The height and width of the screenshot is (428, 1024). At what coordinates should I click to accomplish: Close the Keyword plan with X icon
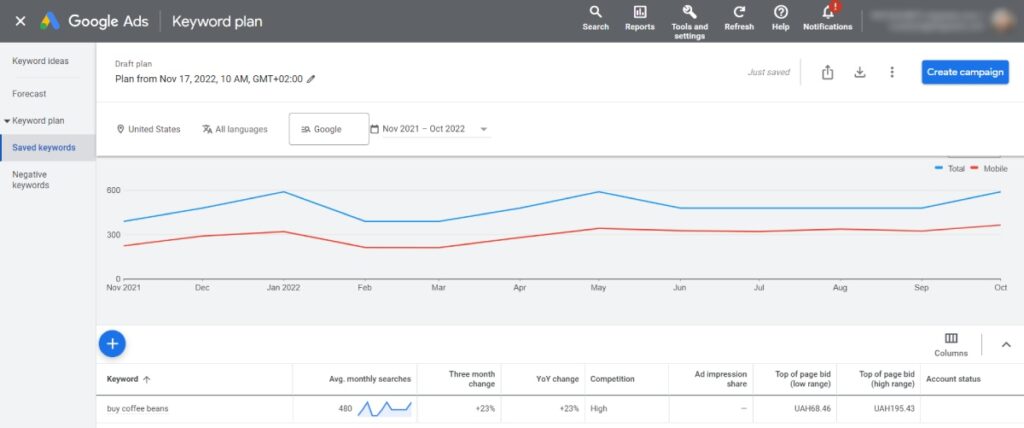click(x=20, y=21)
